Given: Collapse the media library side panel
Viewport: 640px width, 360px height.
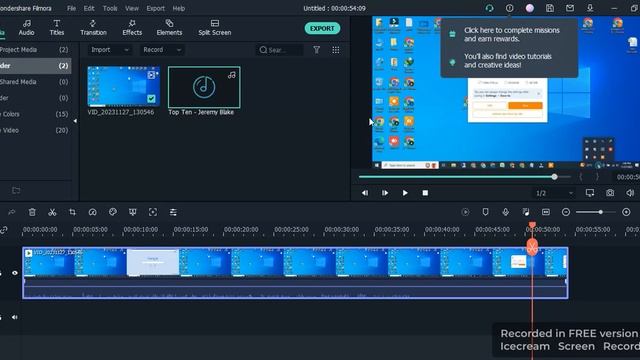Looking at the screenshot, I should (x=75, y=121).
